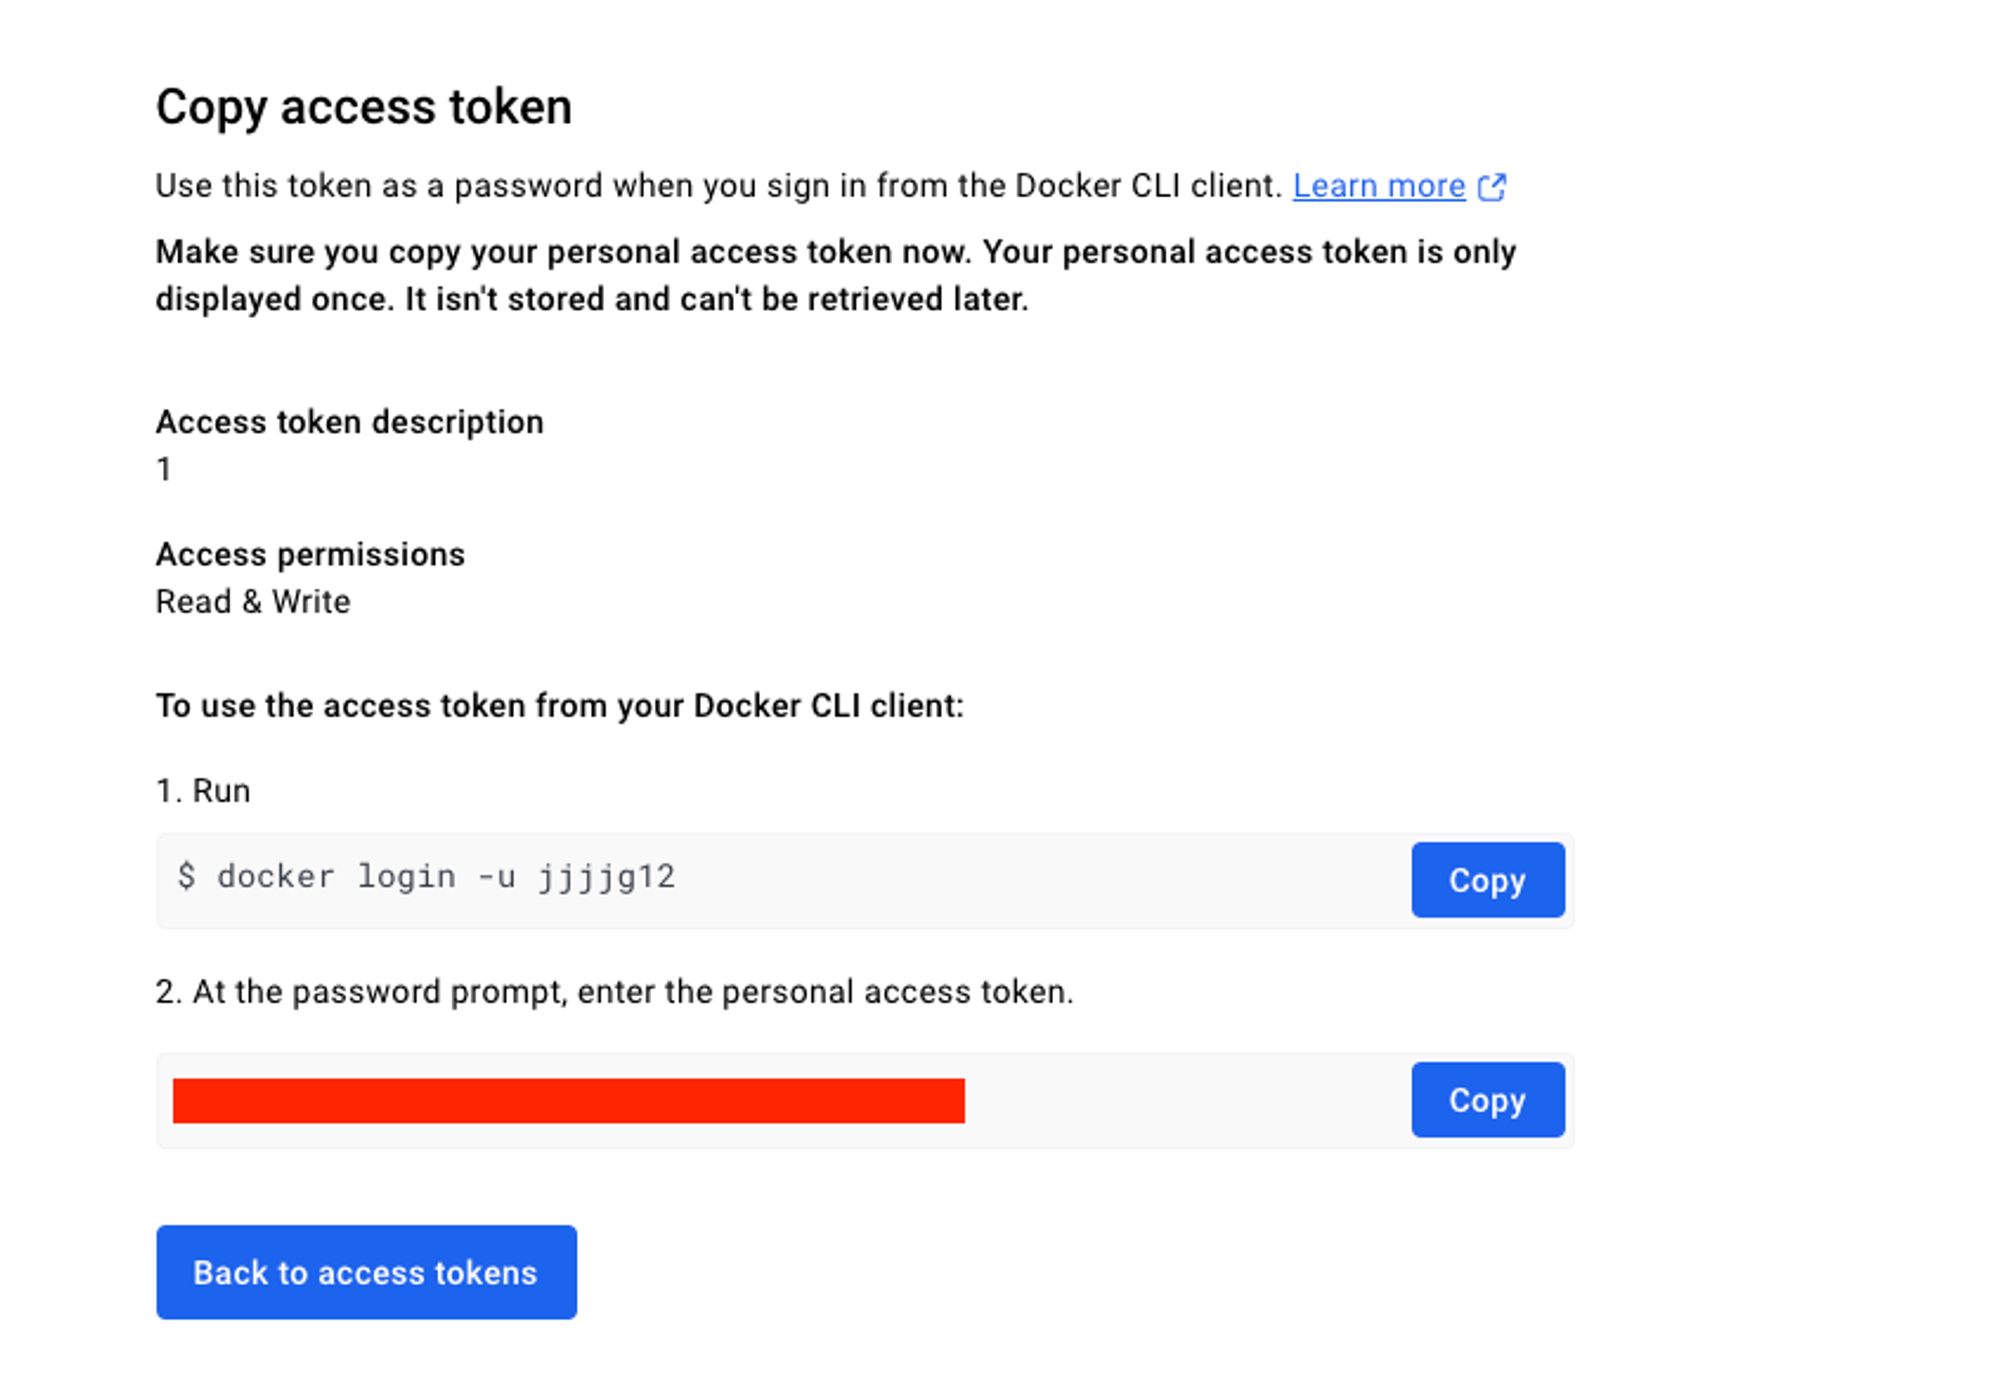Click the bold token warning paragraph
2000x1397 pixels.
(834, 275)
